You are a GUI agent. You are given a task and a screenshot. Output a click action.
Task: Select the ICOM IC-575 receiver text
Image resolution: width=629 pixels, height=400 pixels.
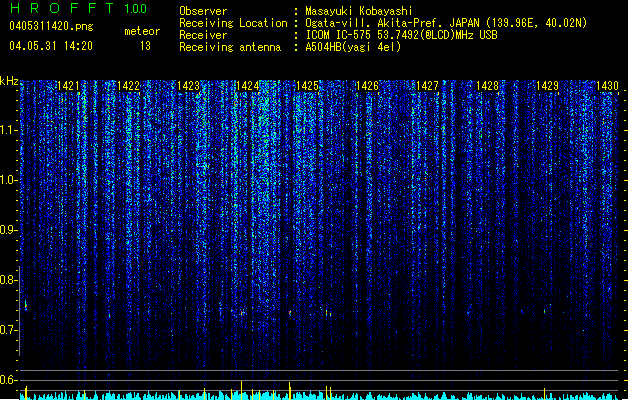pyautogui.click(x=401, y=35)
